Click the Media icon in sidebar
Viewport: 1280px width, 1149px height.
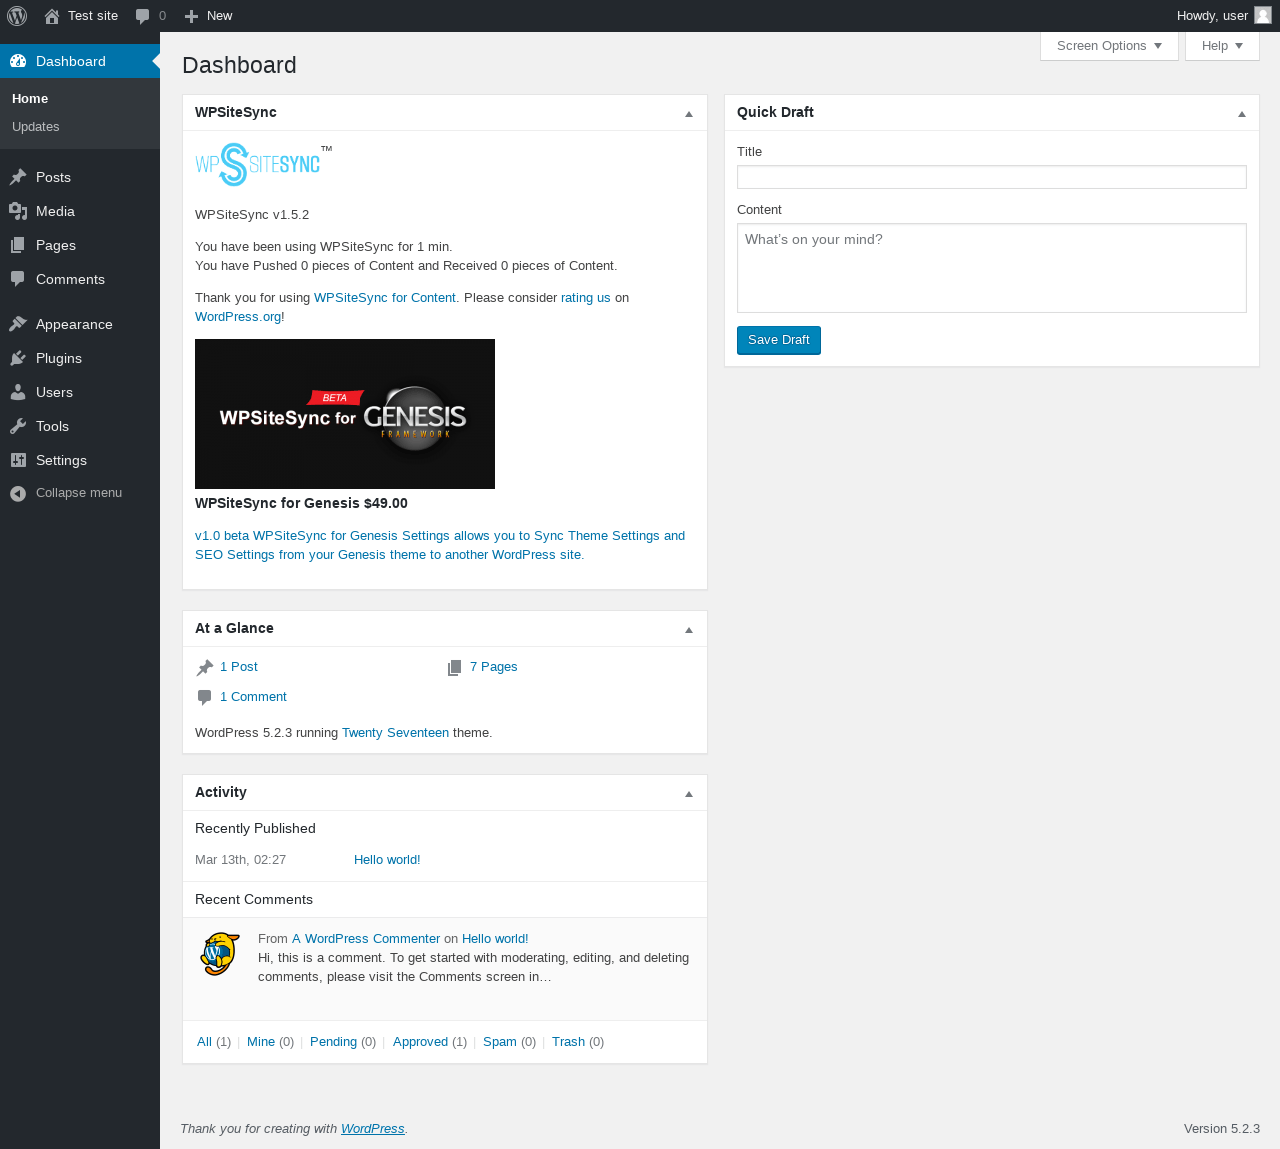pos(18,211)
